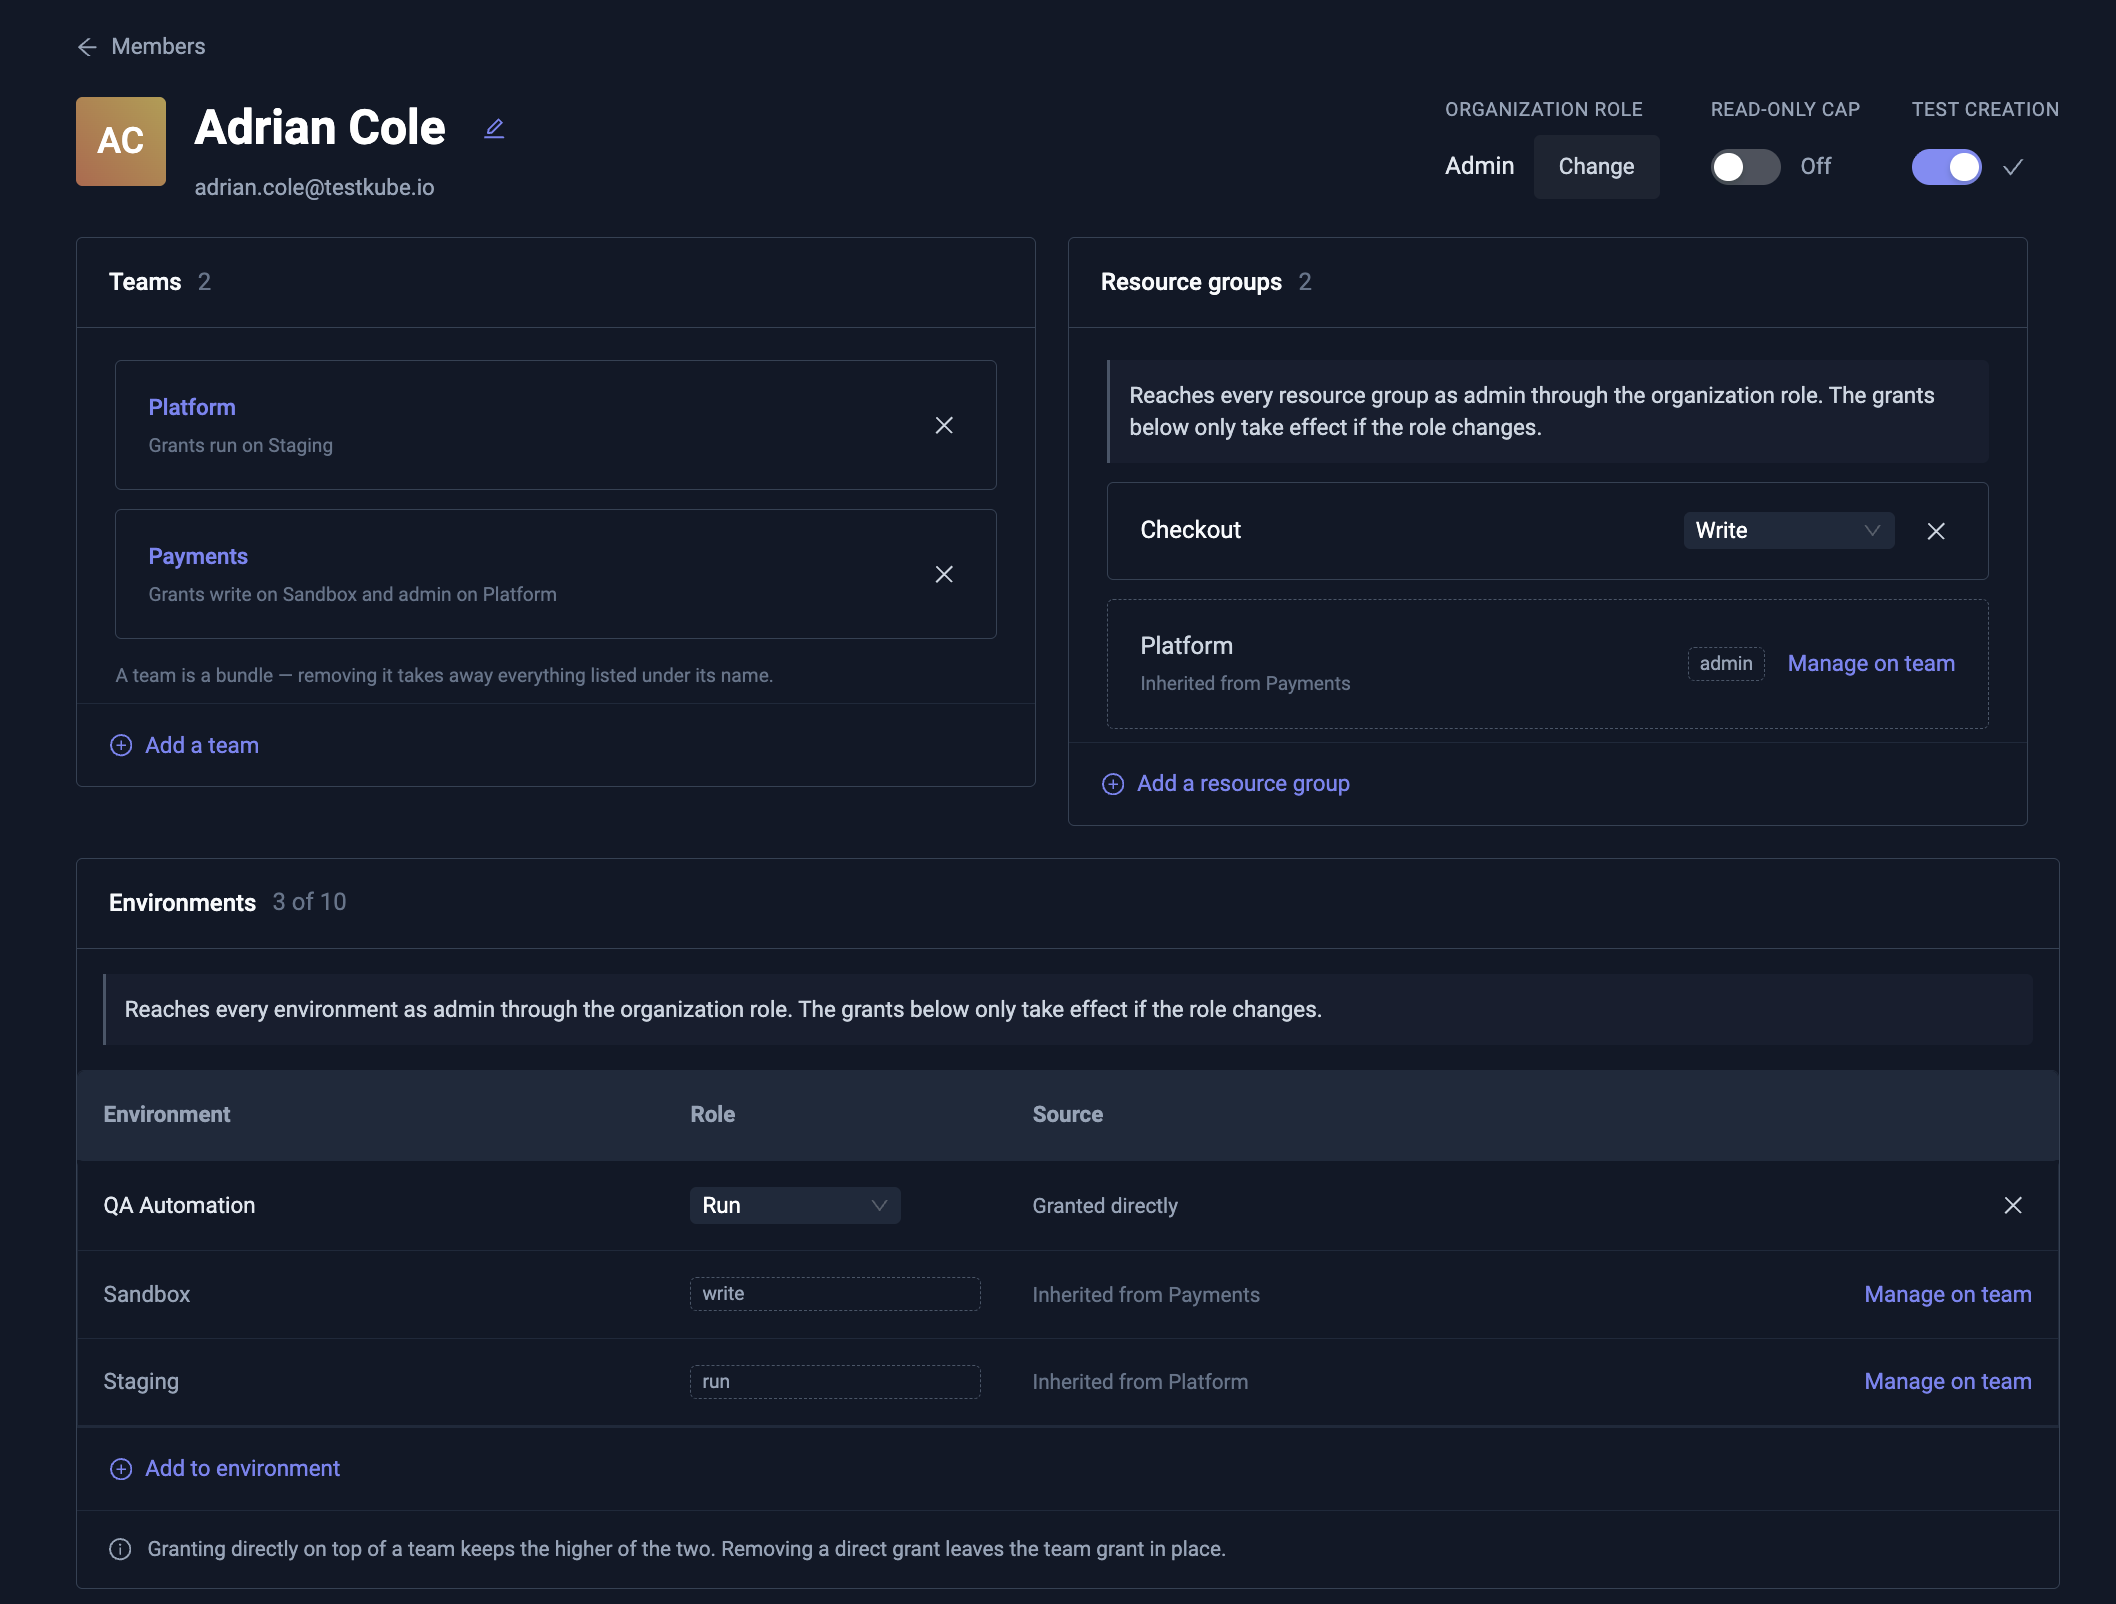This screenshot has width=2116, height=1604.
Task: Click Manage on team for Platform group
Action: point(1870,663)
